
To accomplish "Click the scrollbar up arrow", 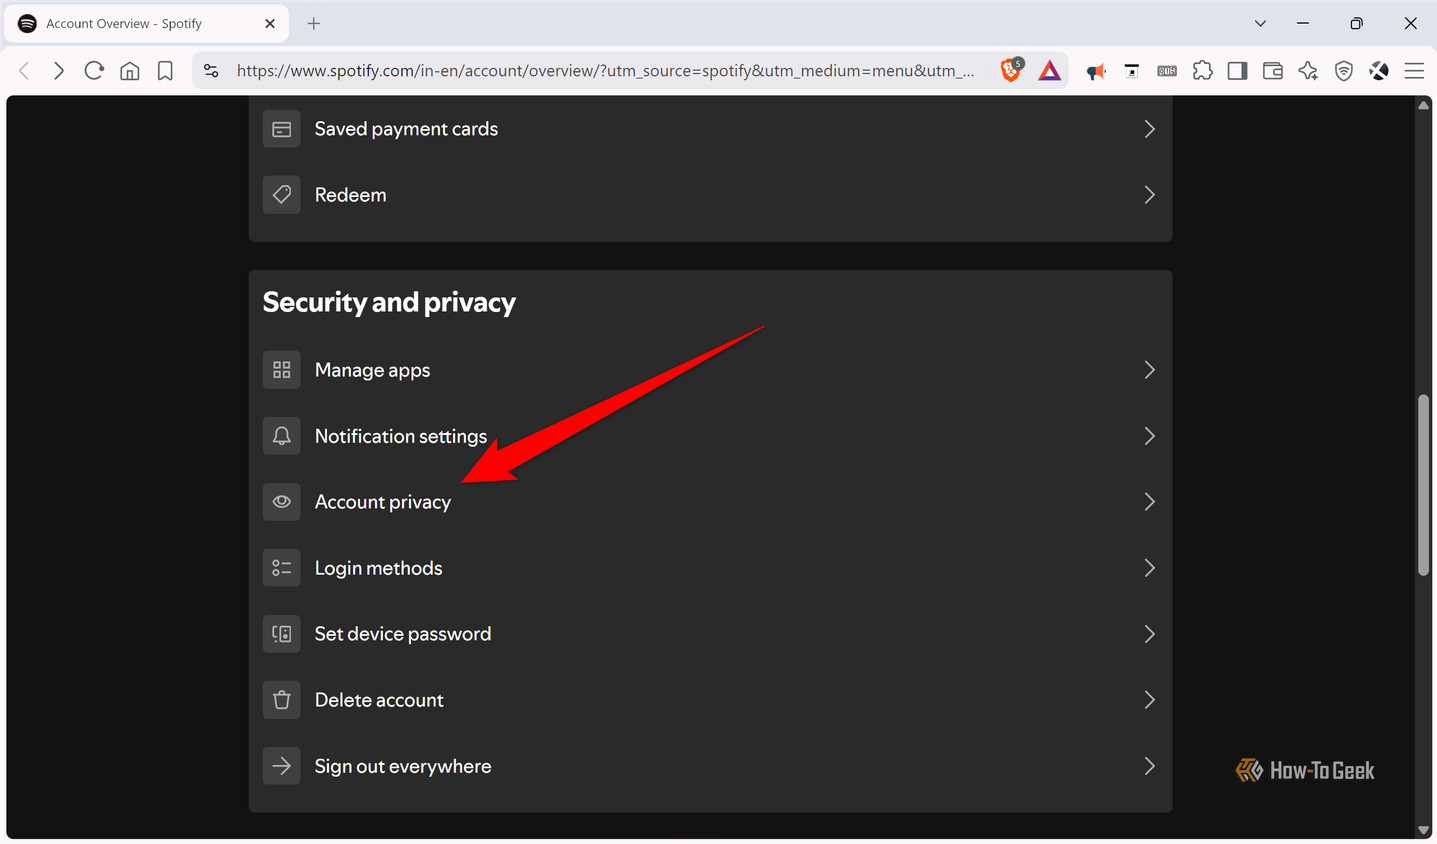I will coord(1423,104).
